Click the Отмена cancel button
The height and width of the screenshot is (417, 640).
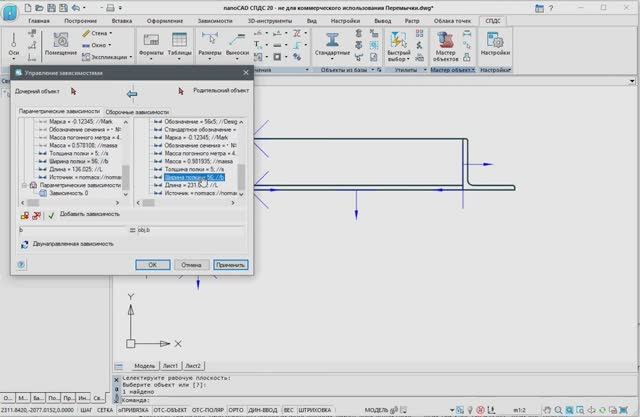click(191, 265)
